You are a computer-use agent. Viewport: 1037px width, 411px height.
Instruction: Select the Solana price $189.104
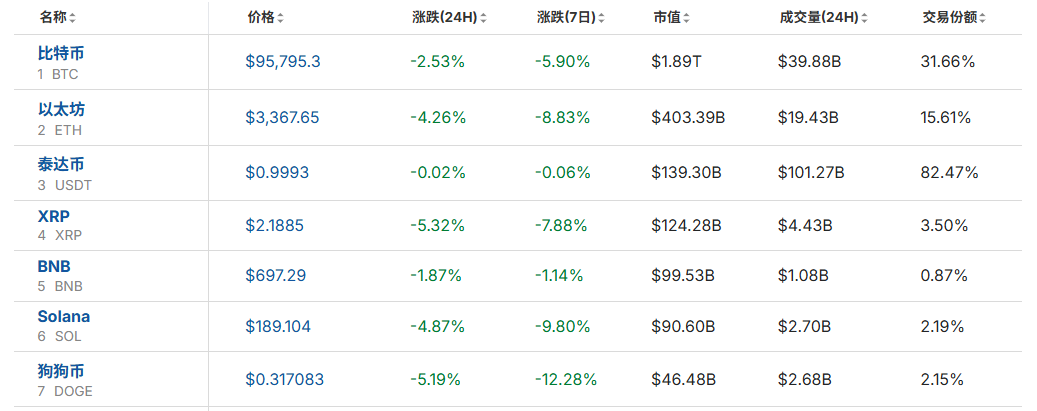[279, 326]
